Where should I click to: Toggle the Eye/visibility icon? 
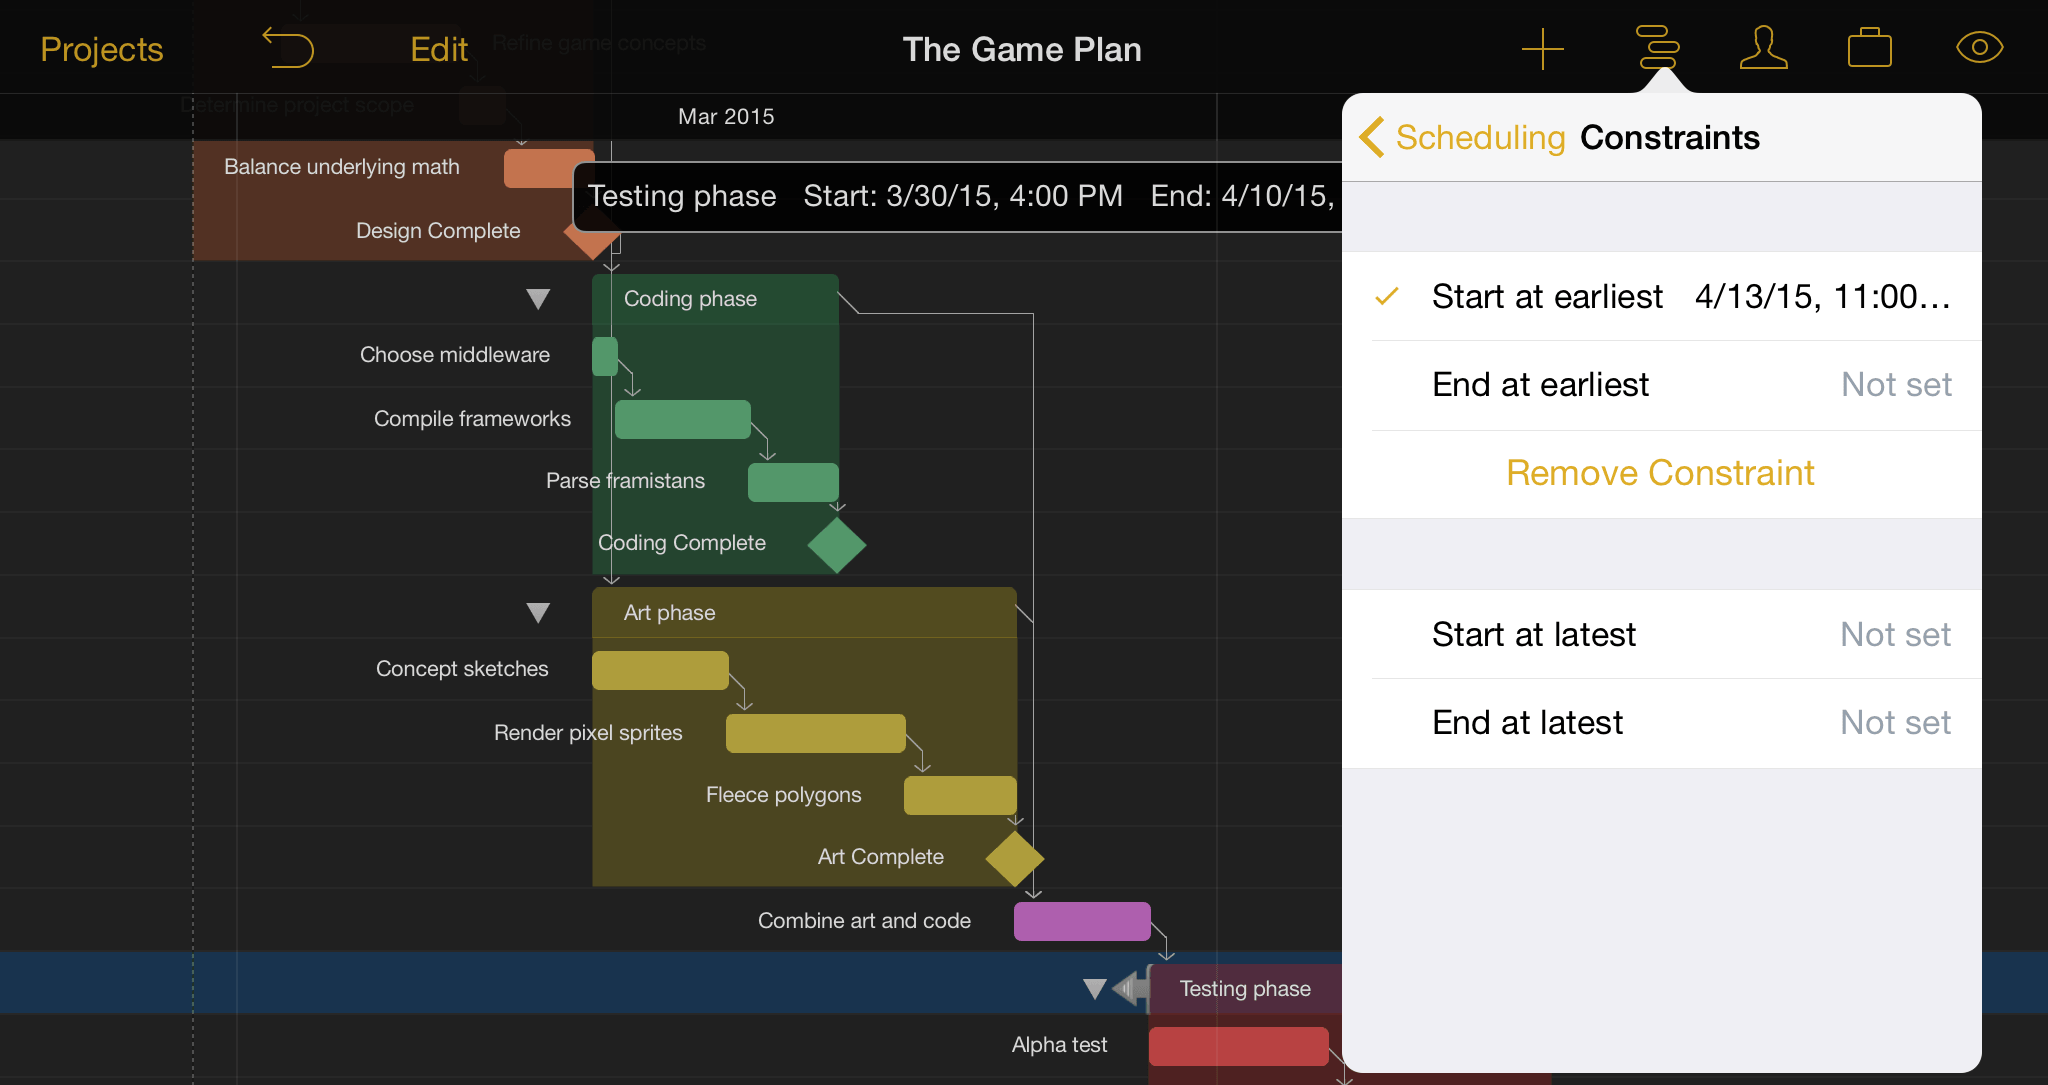click(1980, 47)
